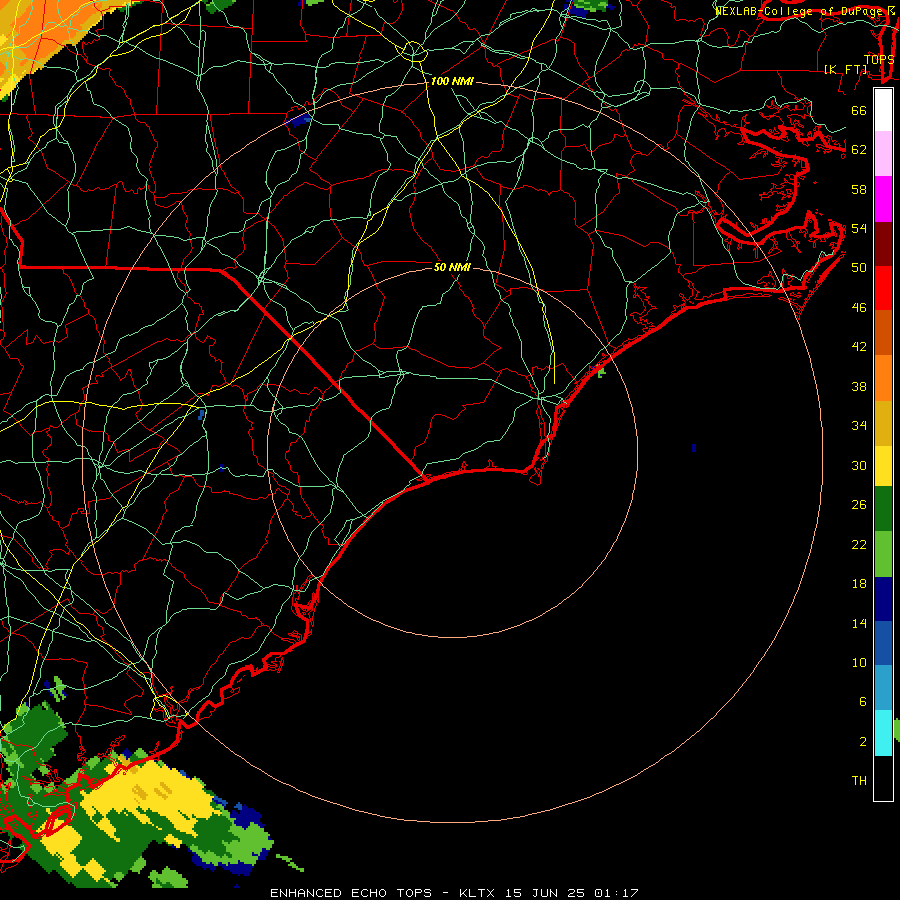This screenshot has width=900, height=900.
Task: Click the white swatch at the legend top
Action: 883,110
